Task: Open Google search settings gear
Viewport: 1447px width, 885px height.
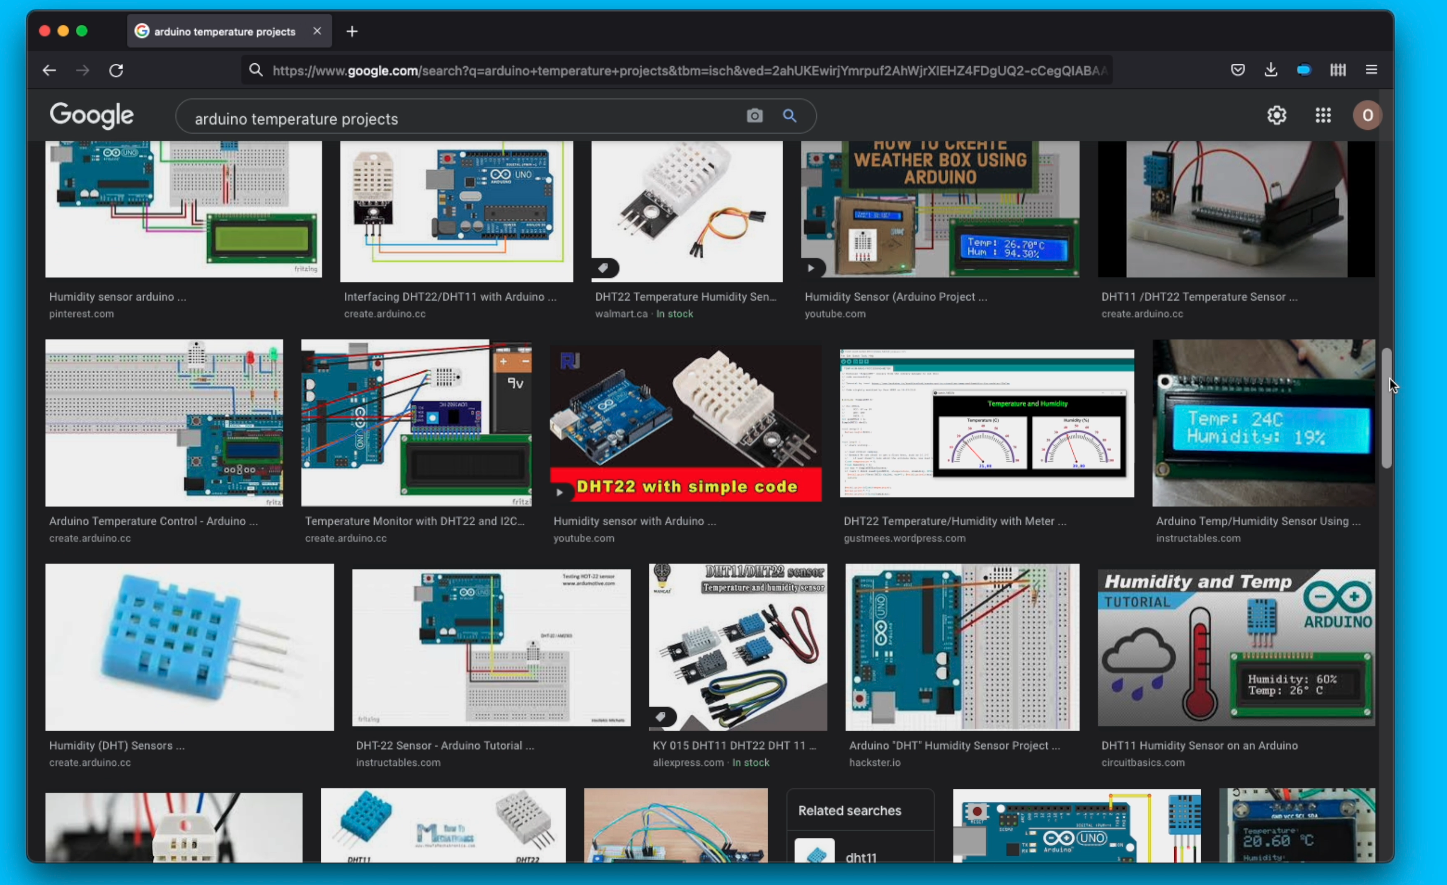Action: pos(1276,115)
